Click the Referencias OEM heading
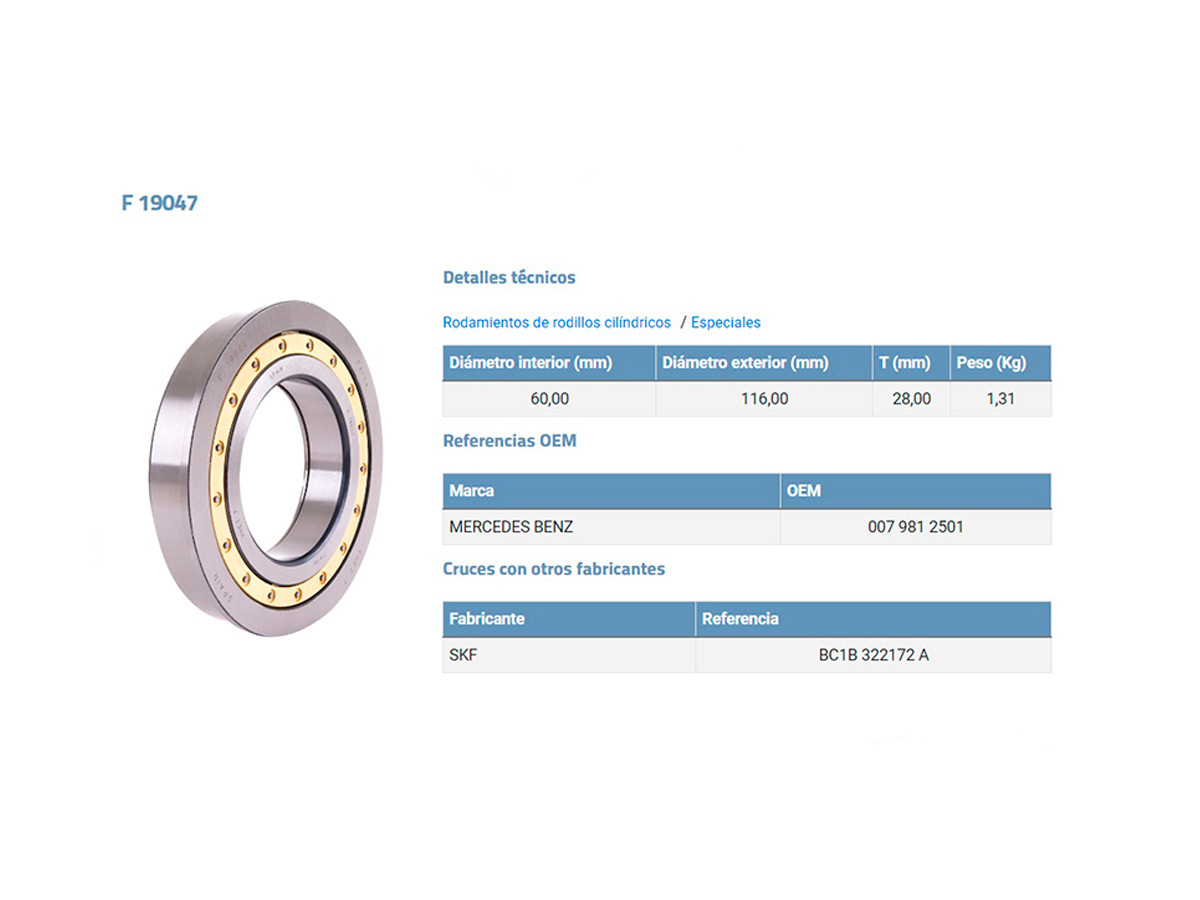Image resolution: width=1200 pixels, height=900 pixels. [509, 441]
